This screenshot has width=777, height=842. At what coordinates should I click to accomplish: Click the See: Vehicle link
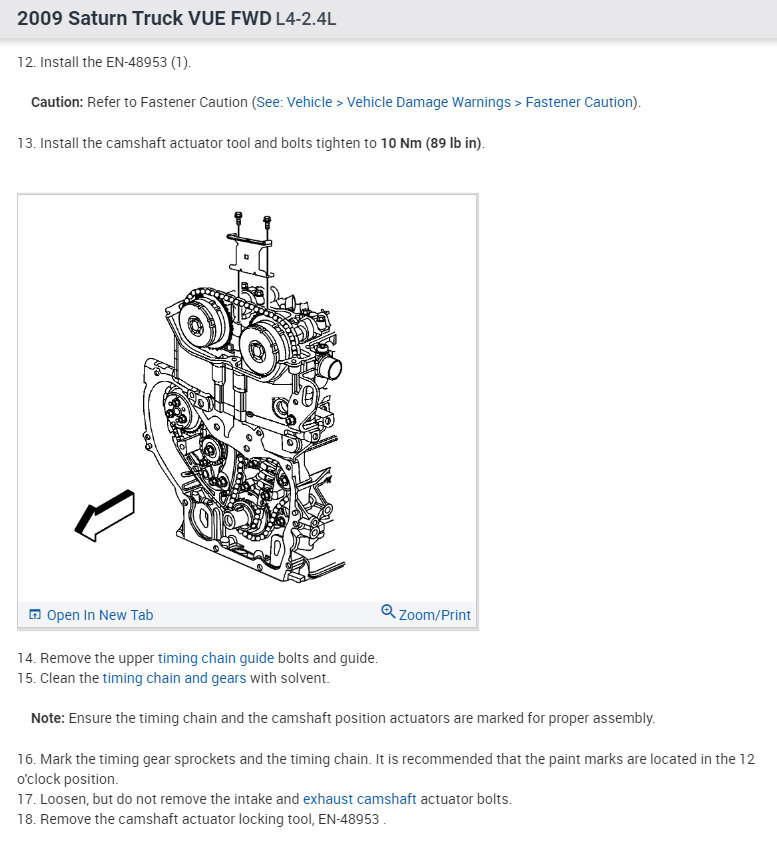(294, 102)
